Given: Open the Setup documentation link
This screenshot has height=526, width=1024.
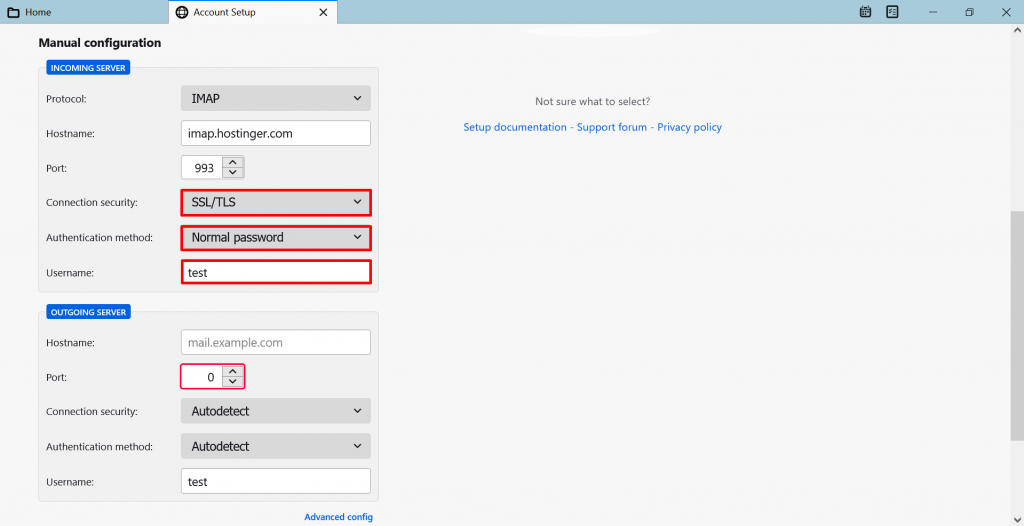Looking at the screenshot, I should (514, 127).
